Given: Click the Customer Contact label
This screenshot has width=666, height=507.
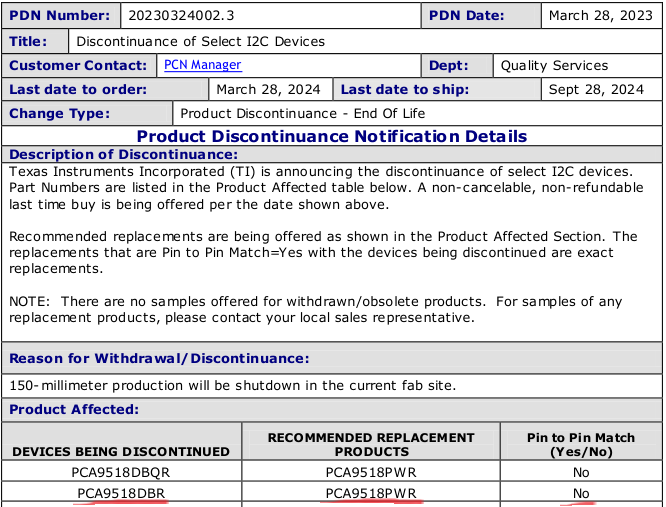Looking at the screenshot, I should tap(78, 65).
